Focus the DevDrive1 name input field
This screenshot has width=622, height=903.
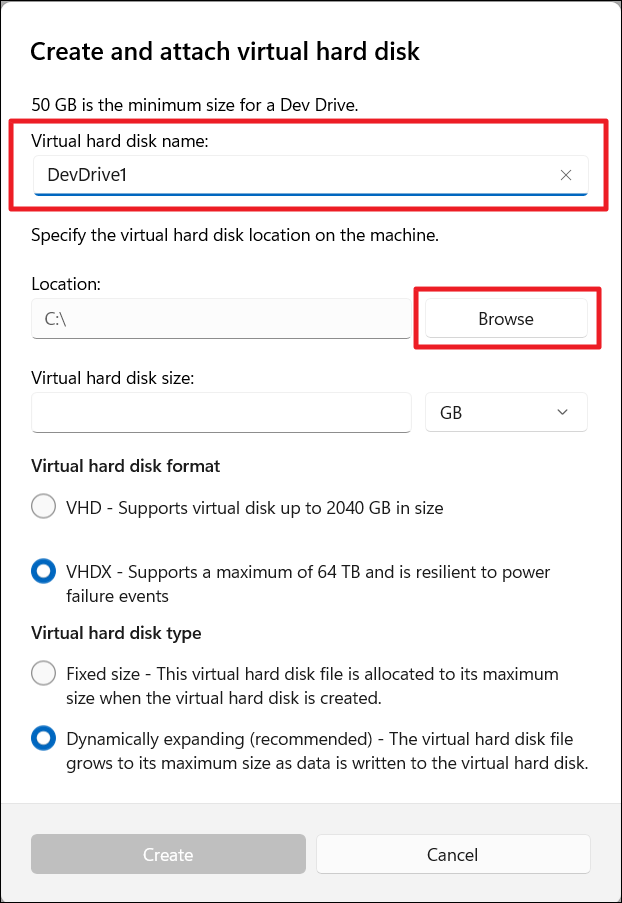290,175
